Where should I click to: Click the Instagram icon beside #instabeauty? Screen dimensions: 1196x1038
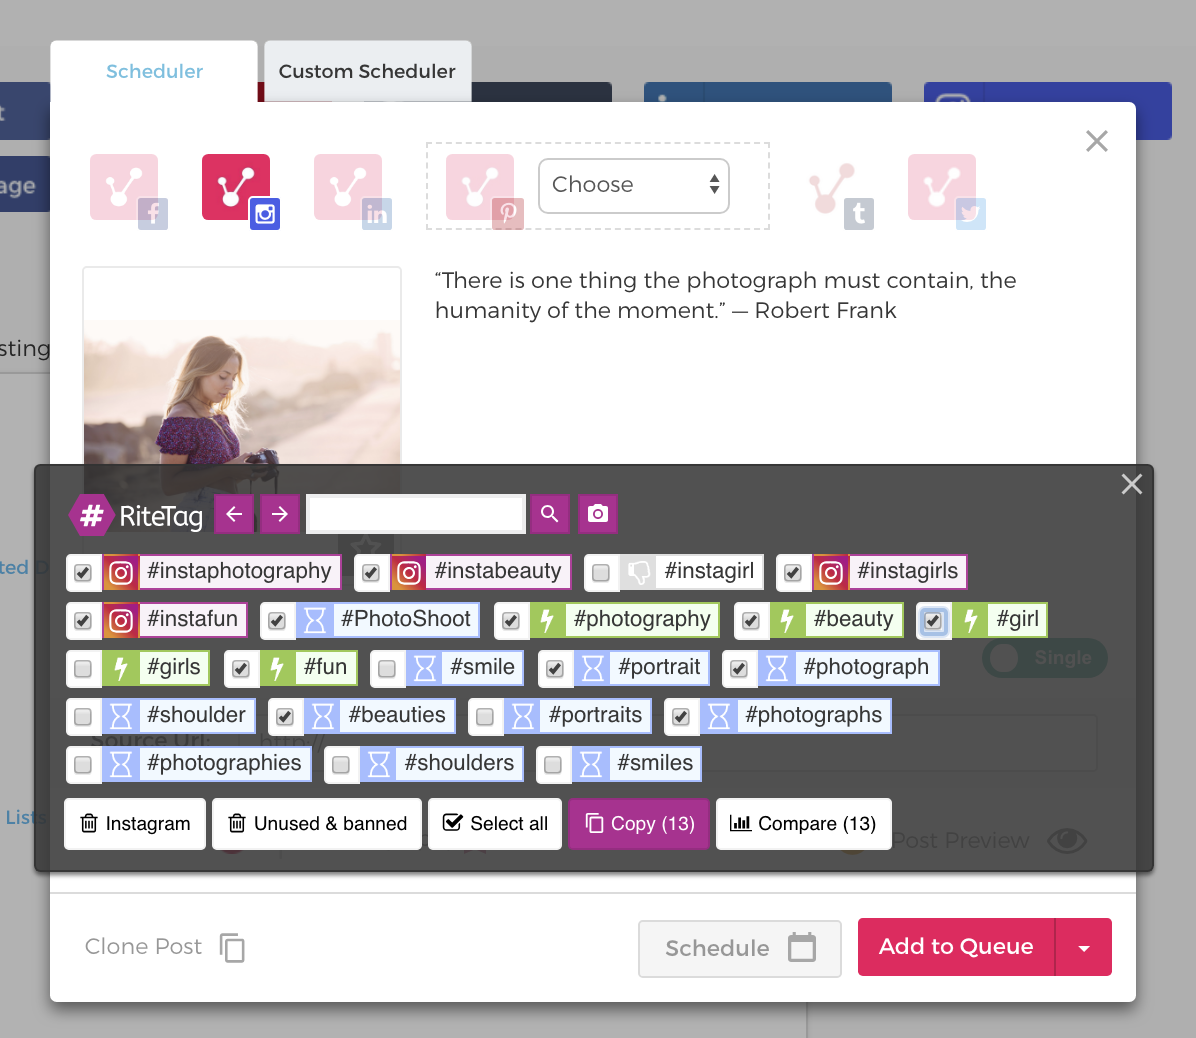409,573
